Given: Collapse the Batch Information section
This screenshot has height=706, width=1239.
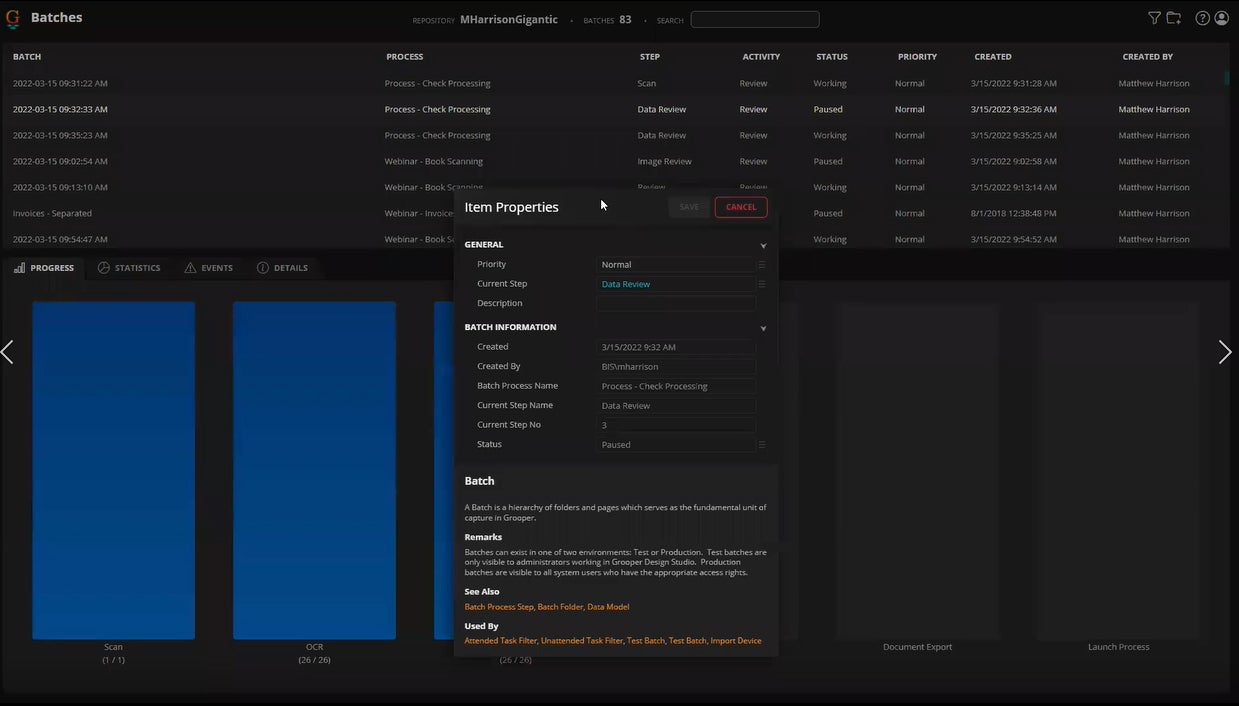Looking at the screenshot, I should (763, 327).
